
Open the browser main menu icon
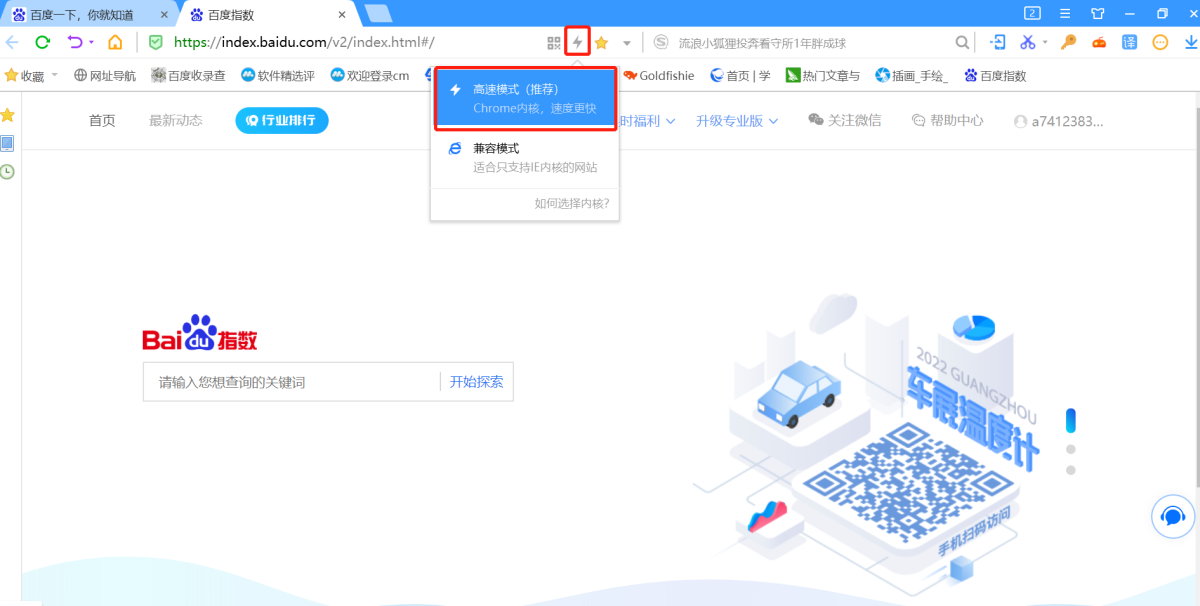coord(1066,13)
